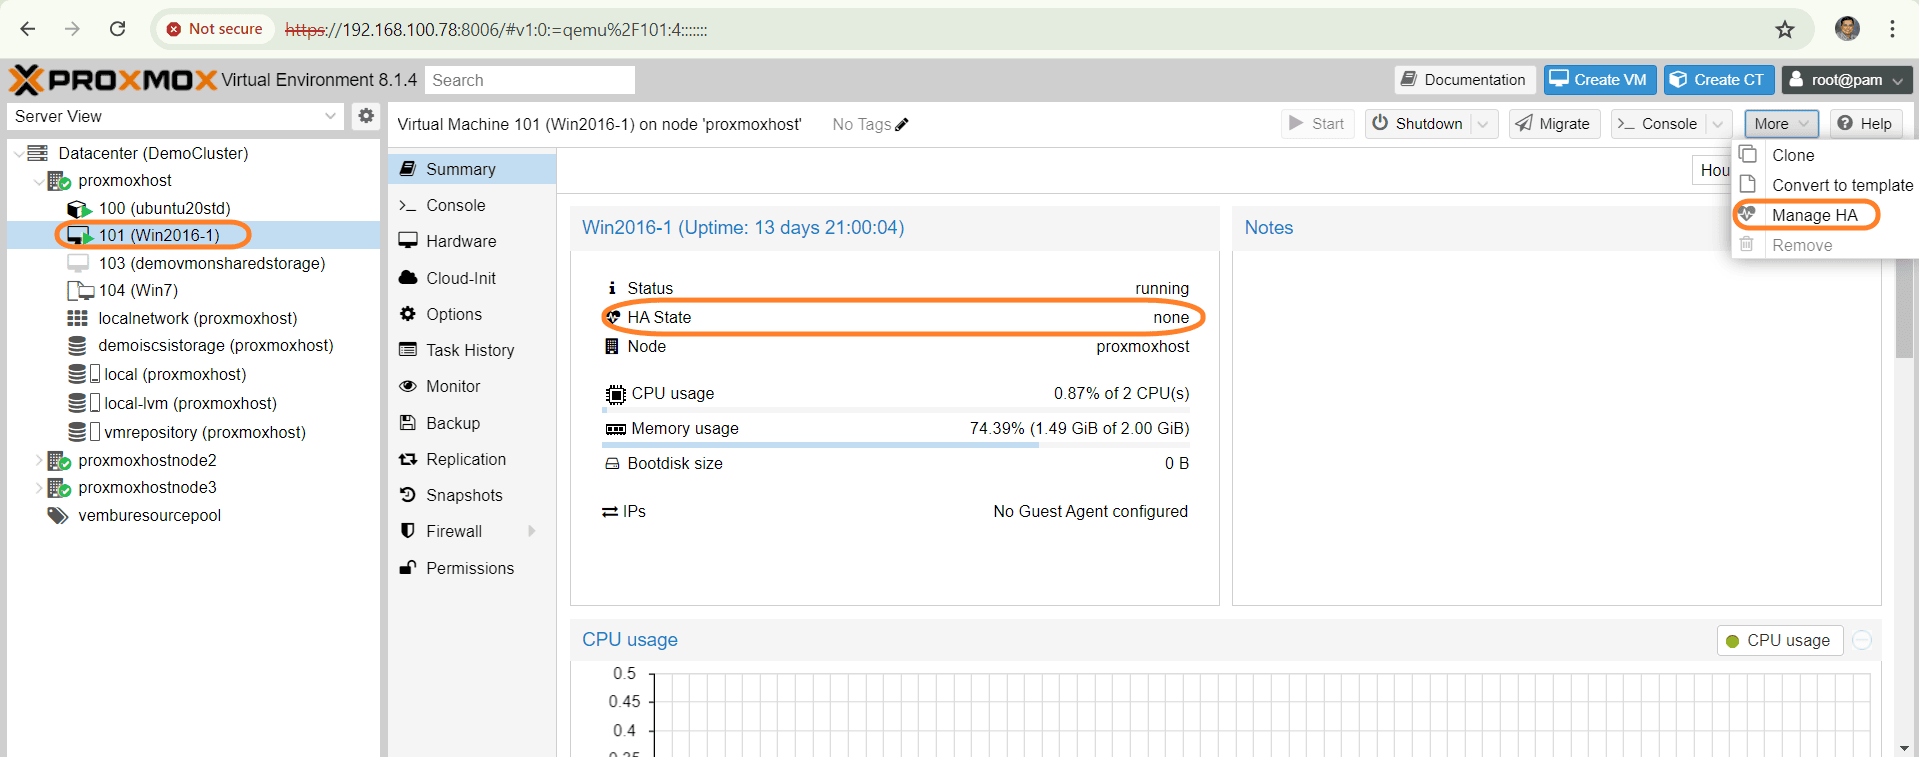Image resolution: width=1919 pixels, height=757 pixels.
Task: Click the browser back arrow
Action: point(28,29)
